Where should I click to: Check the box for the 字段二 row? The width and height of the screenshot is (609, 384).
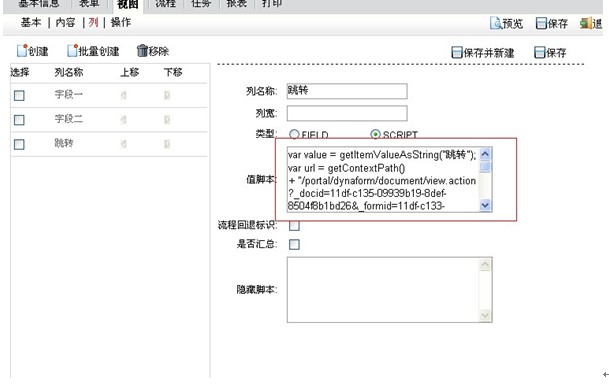pyautogui.click(x=19, y=120)
